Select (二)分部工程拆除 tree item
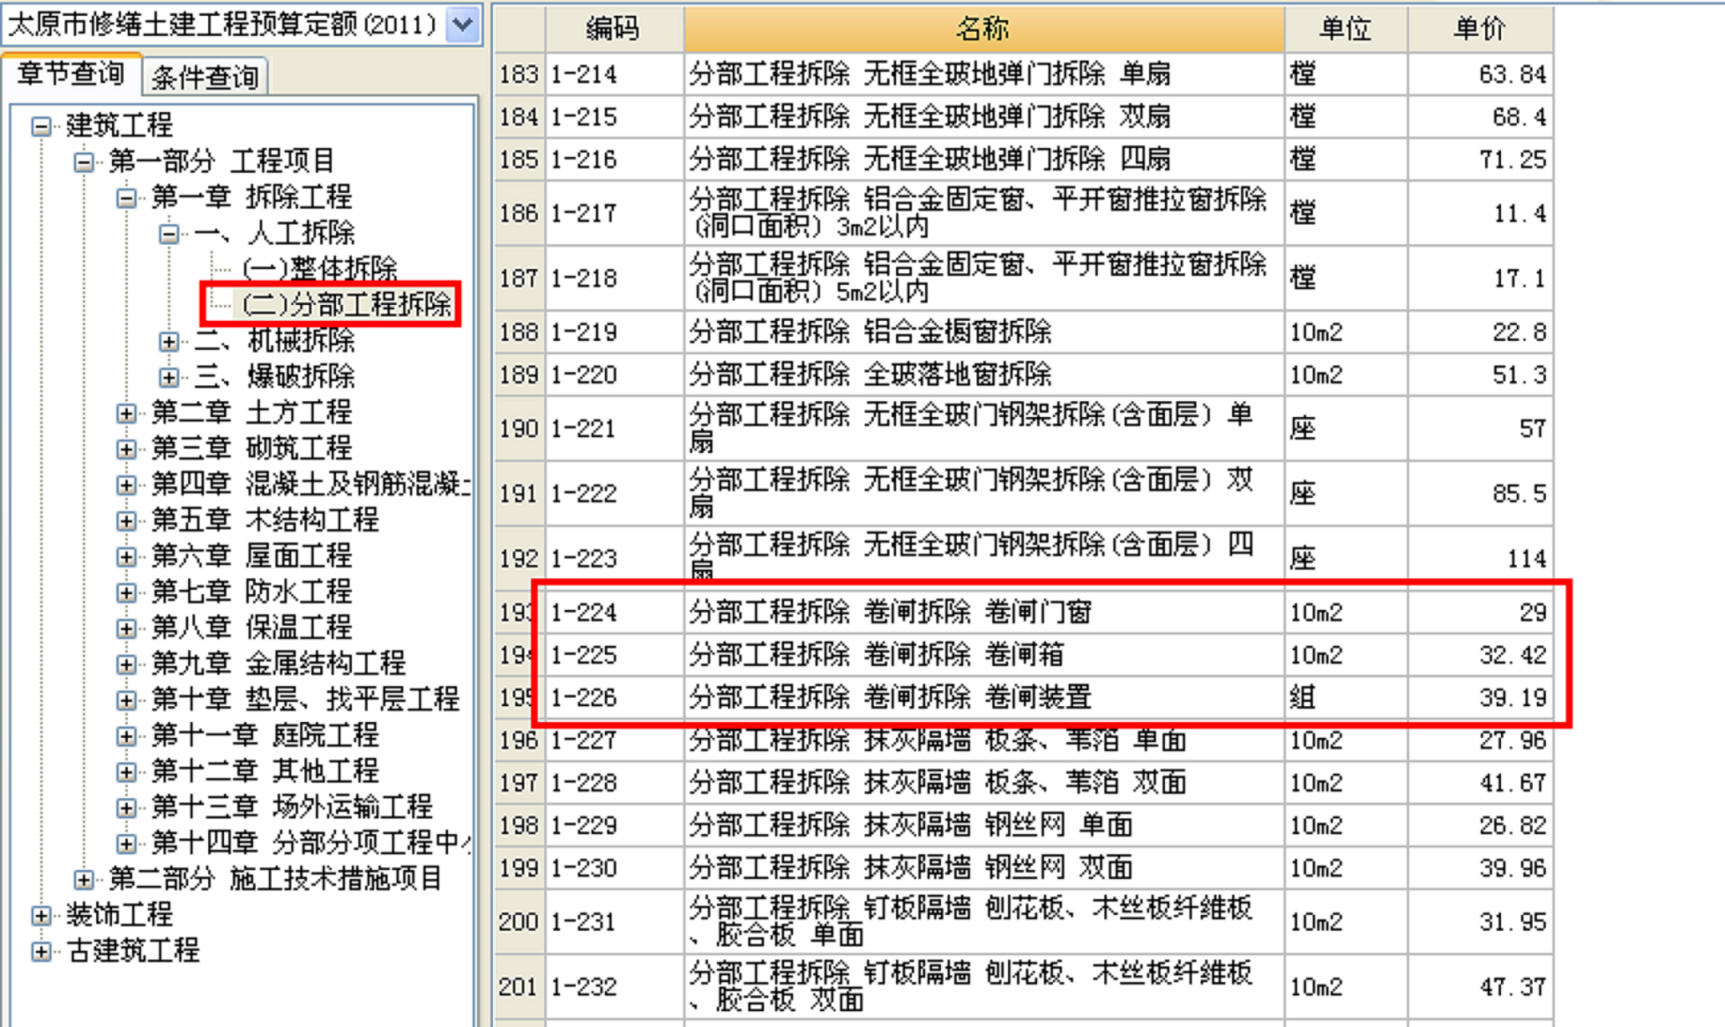This screenshot has width=1725, height=1027. click(x=345, y=304)
